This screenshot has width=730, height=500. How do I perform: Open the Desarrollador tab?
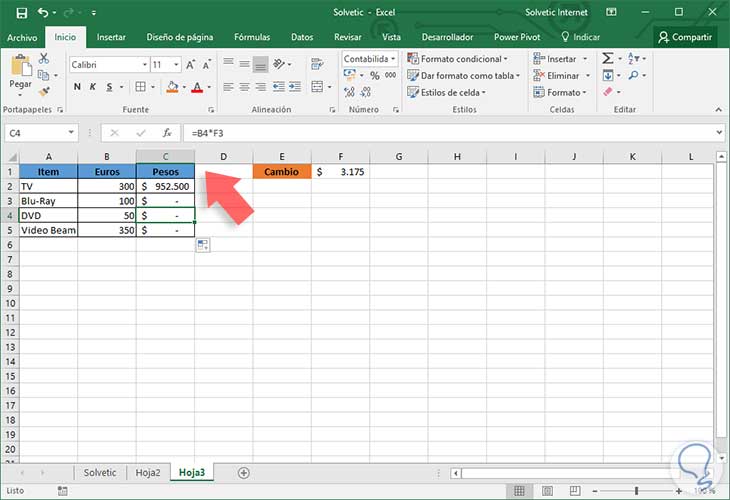coord(447,37)
